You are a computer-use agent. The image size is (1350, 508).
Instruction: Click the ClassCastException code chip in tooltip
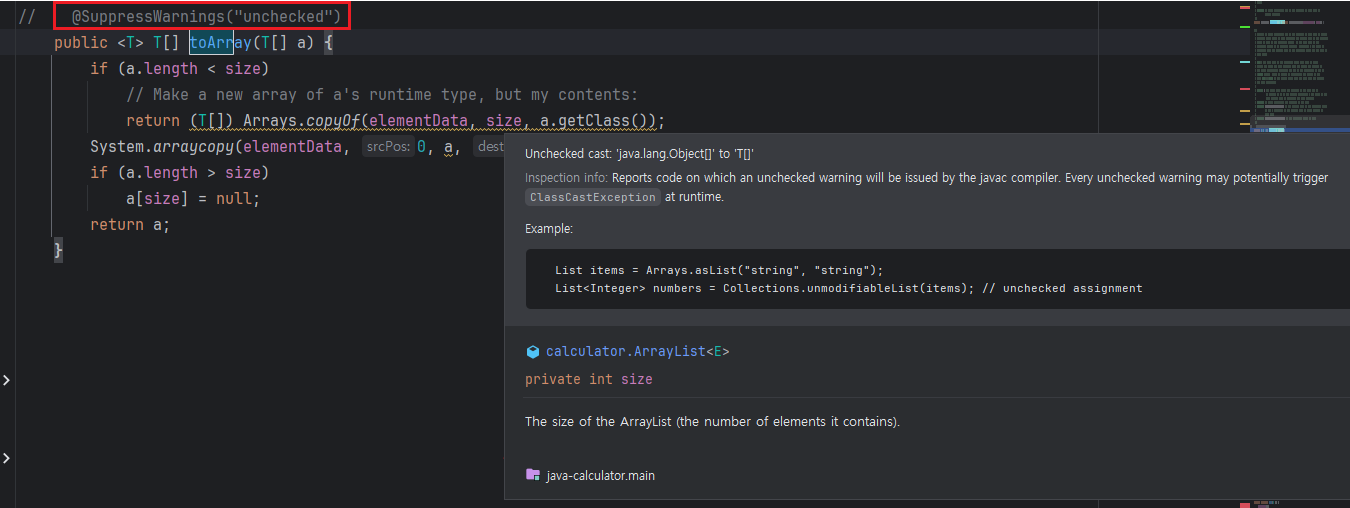click(x=593, y=197)
